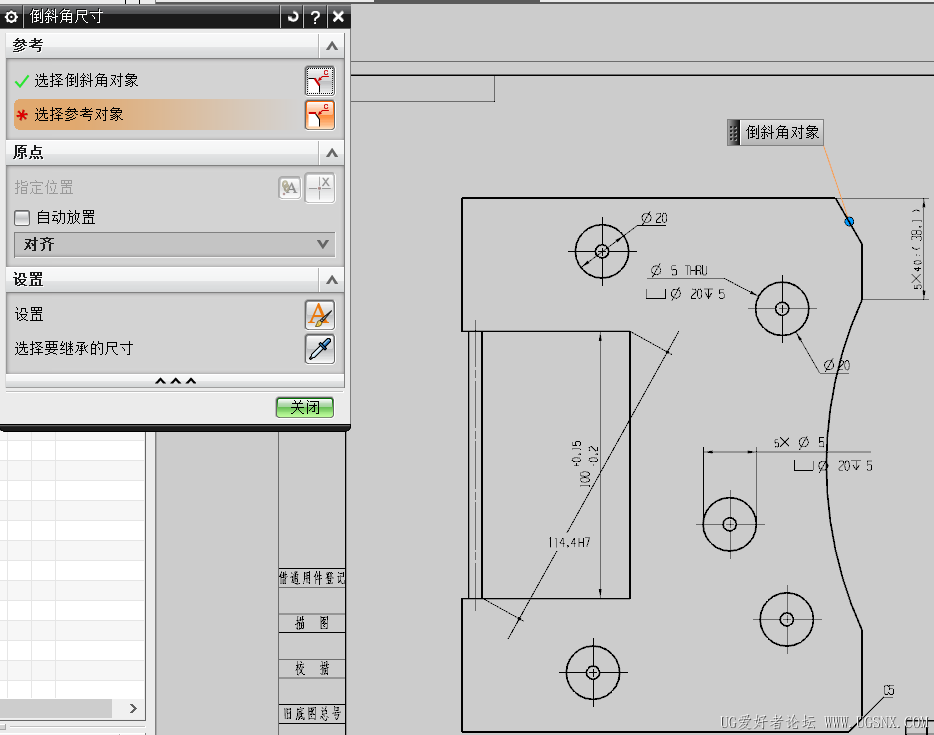Open the 设置 text settings icon
Image resolution: width=934 pixels, height=735 pixels.
click(319, 315)
